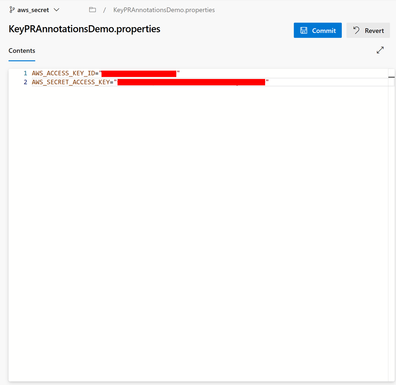Revert the file edits
The width and height of the screenshot is (396, 385).
point(368,30)
